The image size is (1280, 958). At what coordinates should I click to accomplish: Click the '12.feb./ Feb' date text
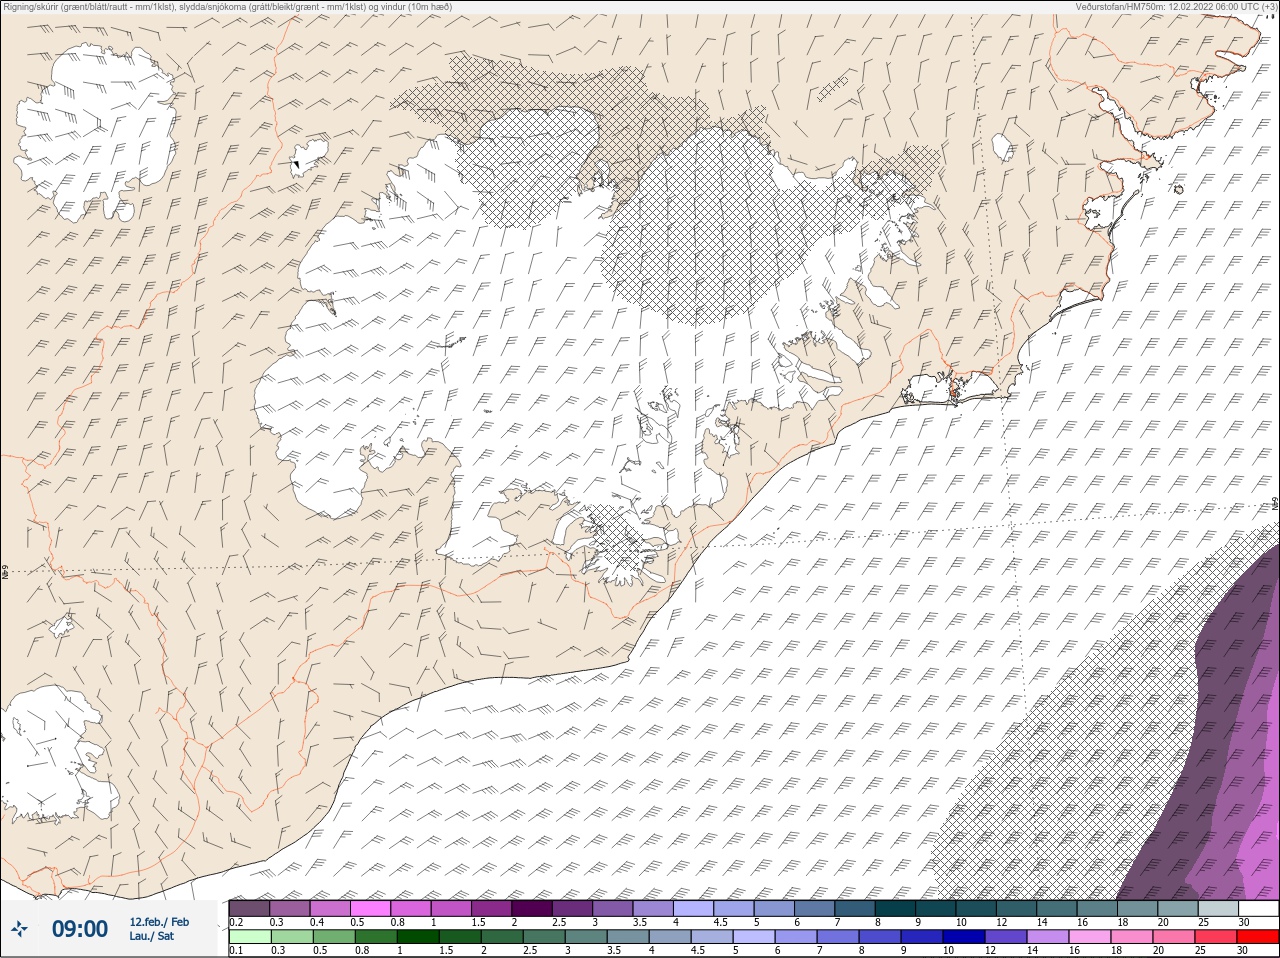coord(159,921)
